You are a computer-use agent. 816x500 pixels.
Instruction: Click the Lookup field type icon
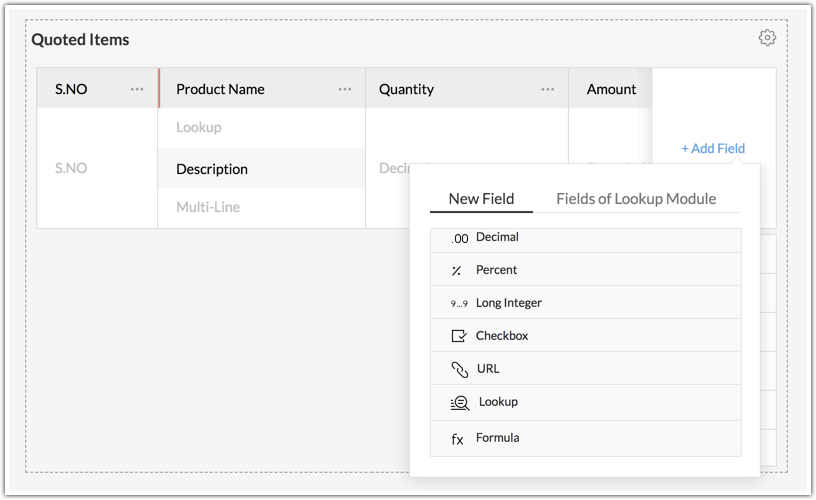click(x=460, y=402)
